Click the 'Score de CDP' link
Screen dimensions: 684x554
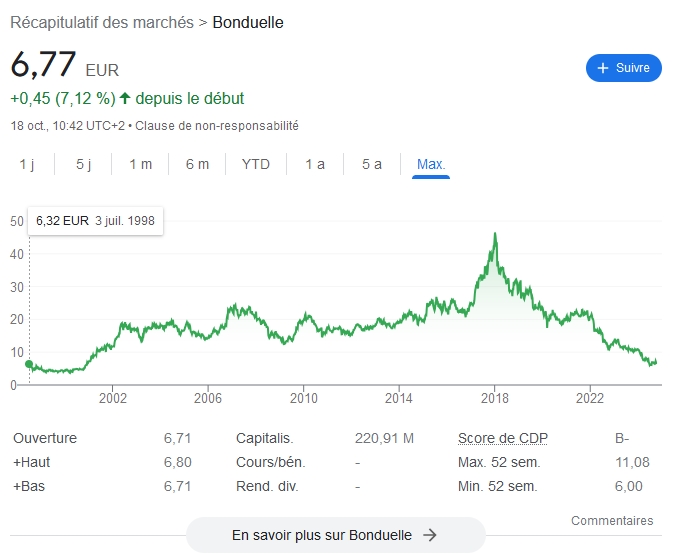[x=503, y=438]
